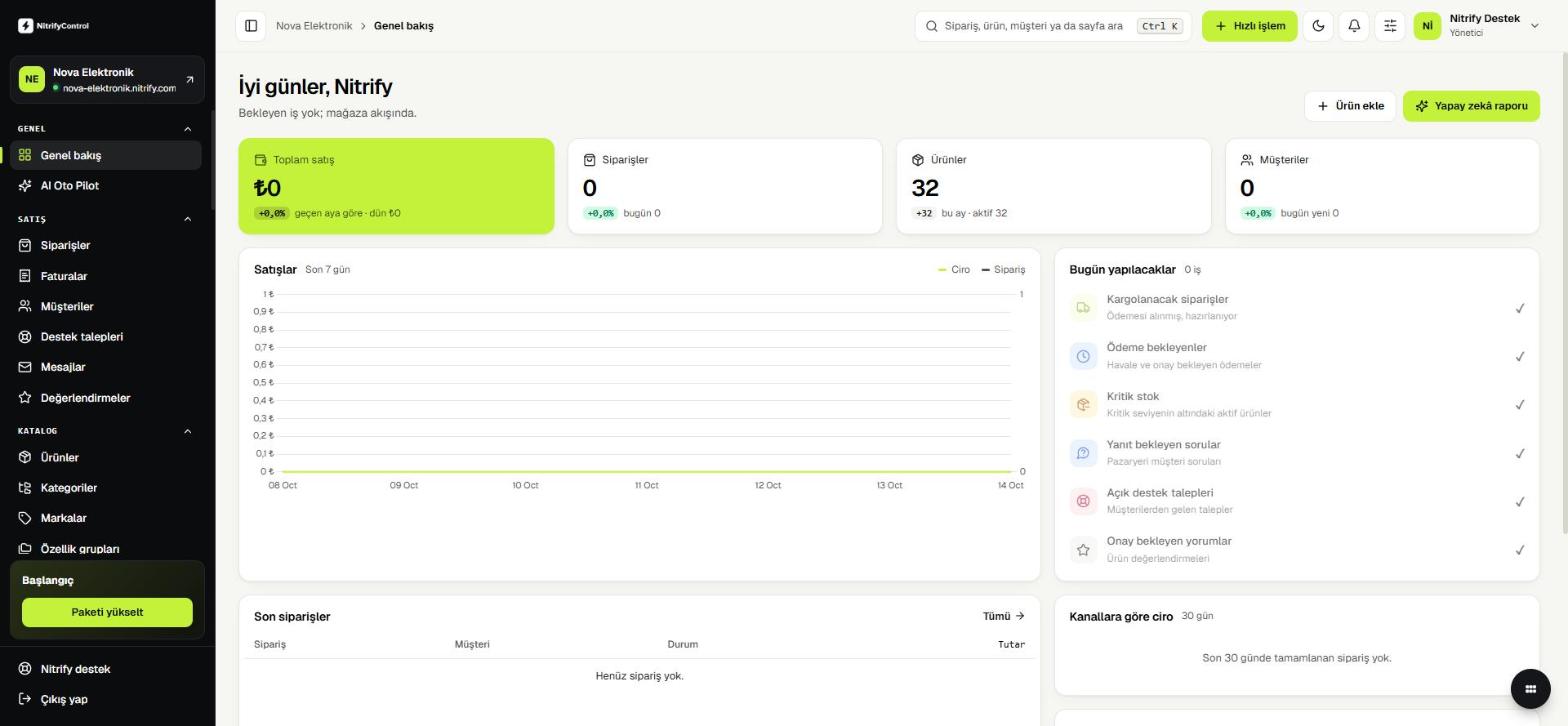Go to Siparişler in sidebar
The image size is (1568, 726).
click(106, 245)
